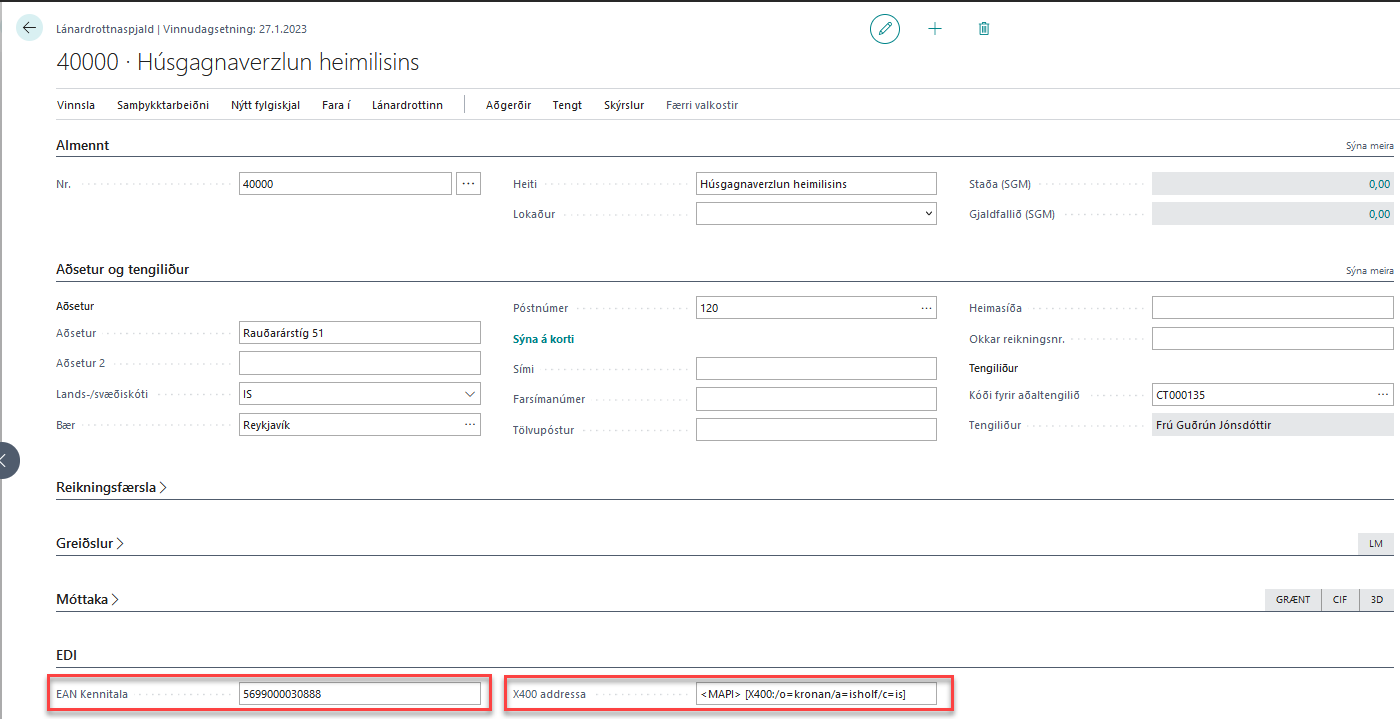Click the trash delete icon
1400x719 pixels.
[x=984, y=29]
